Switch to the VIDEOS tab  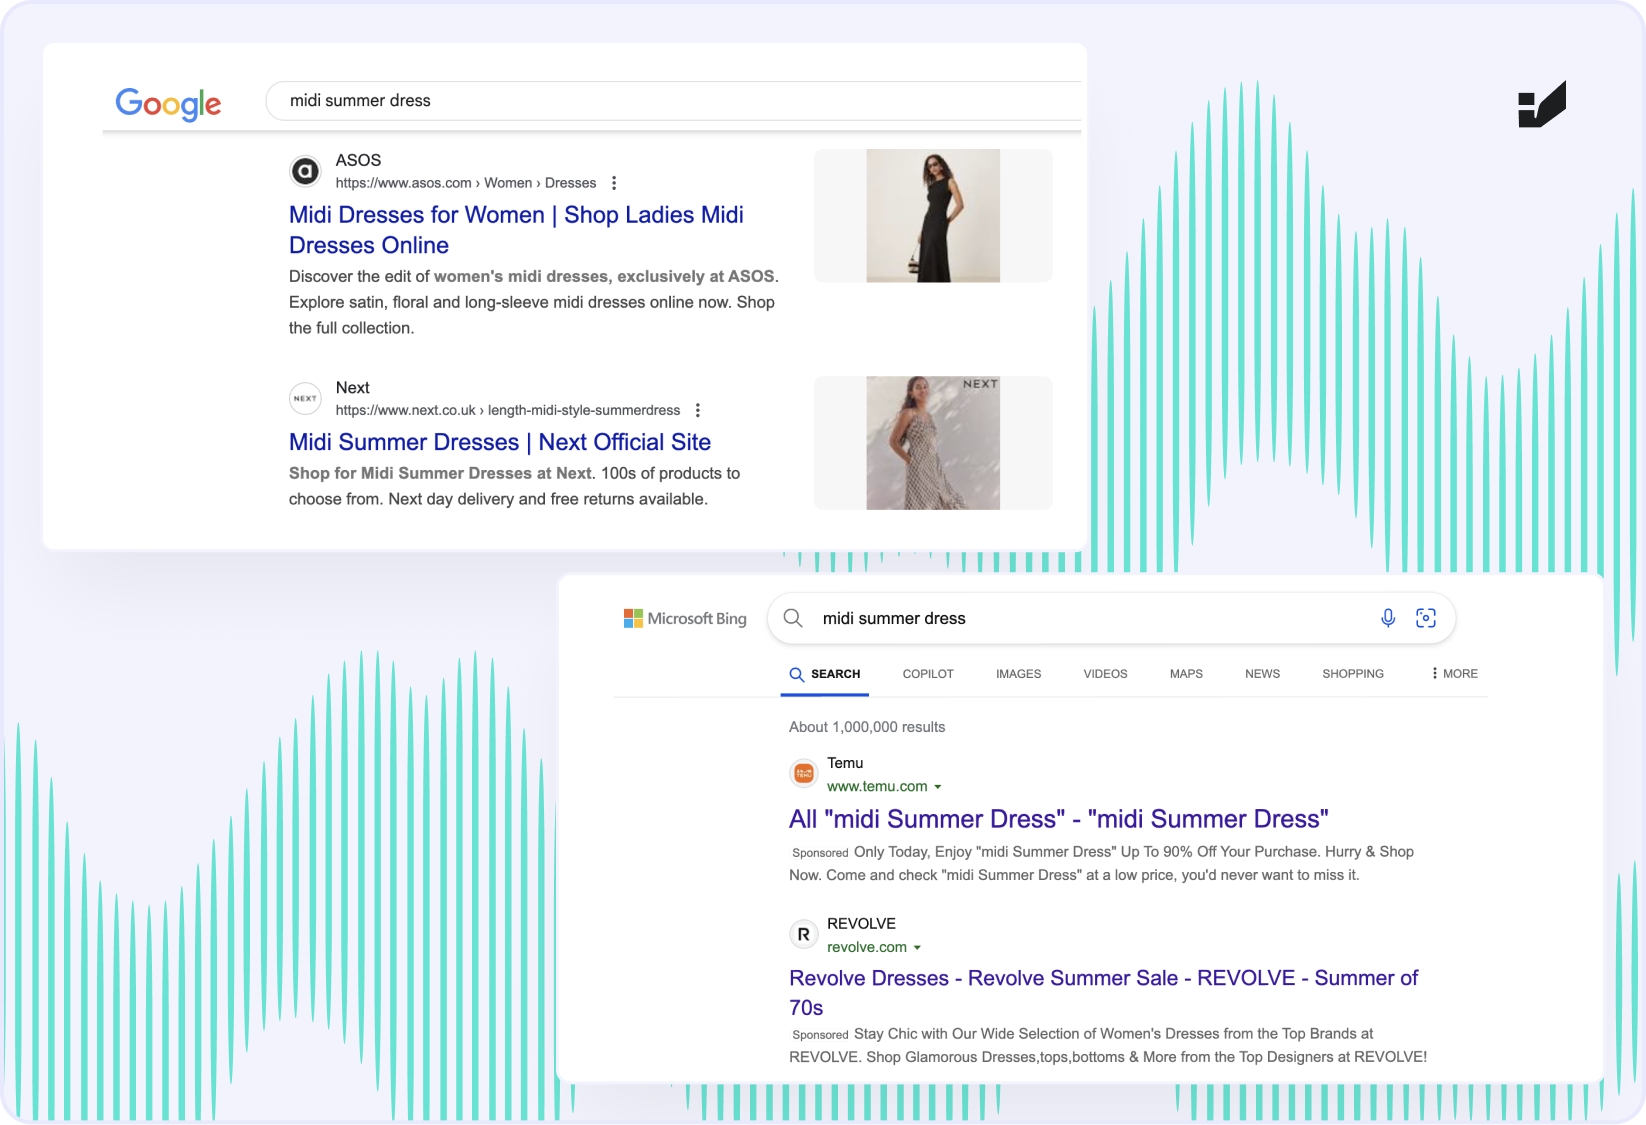(1105, 674)
